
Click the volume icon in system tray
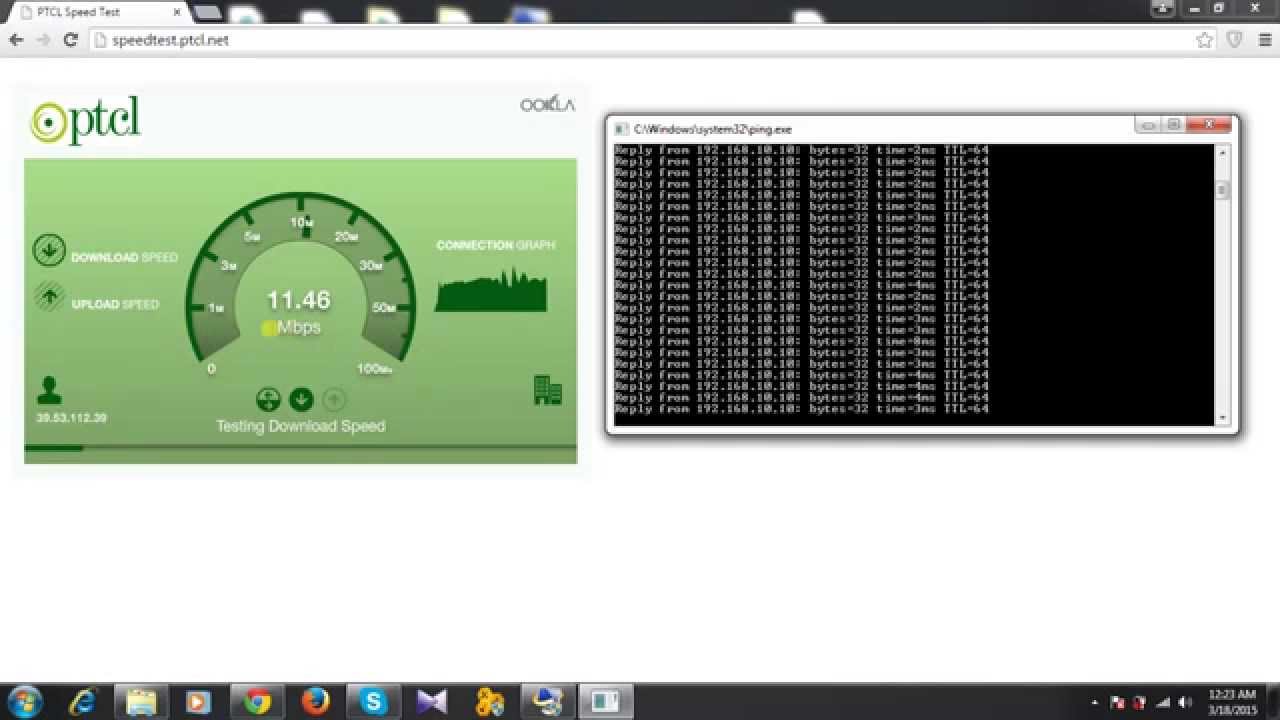point(1186,702)
